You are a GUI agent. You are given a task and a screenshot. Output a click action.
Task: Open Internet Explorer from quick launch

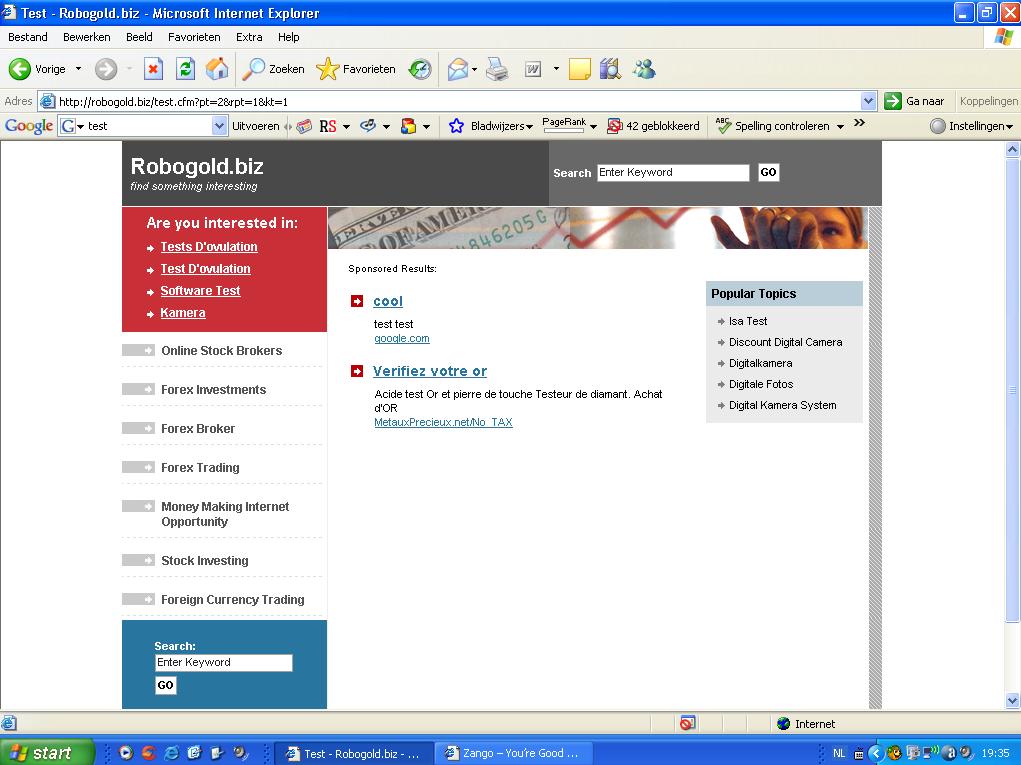[x=171, y=753]
